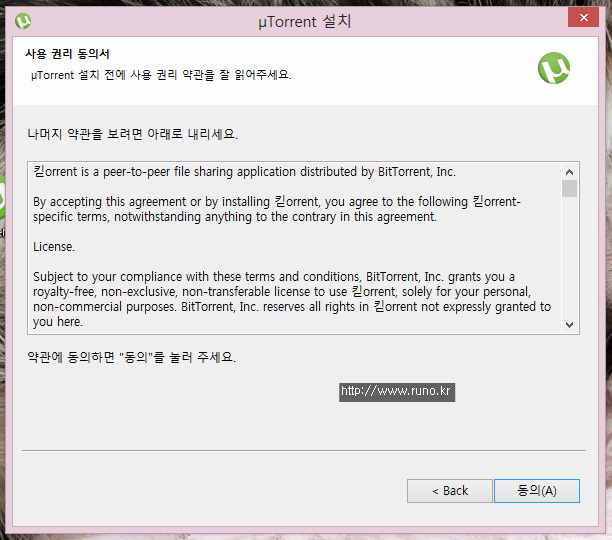Close the µTorrent installer window
Image resolution: width=612 pixels, height=540 pixels.
[583, 17]
